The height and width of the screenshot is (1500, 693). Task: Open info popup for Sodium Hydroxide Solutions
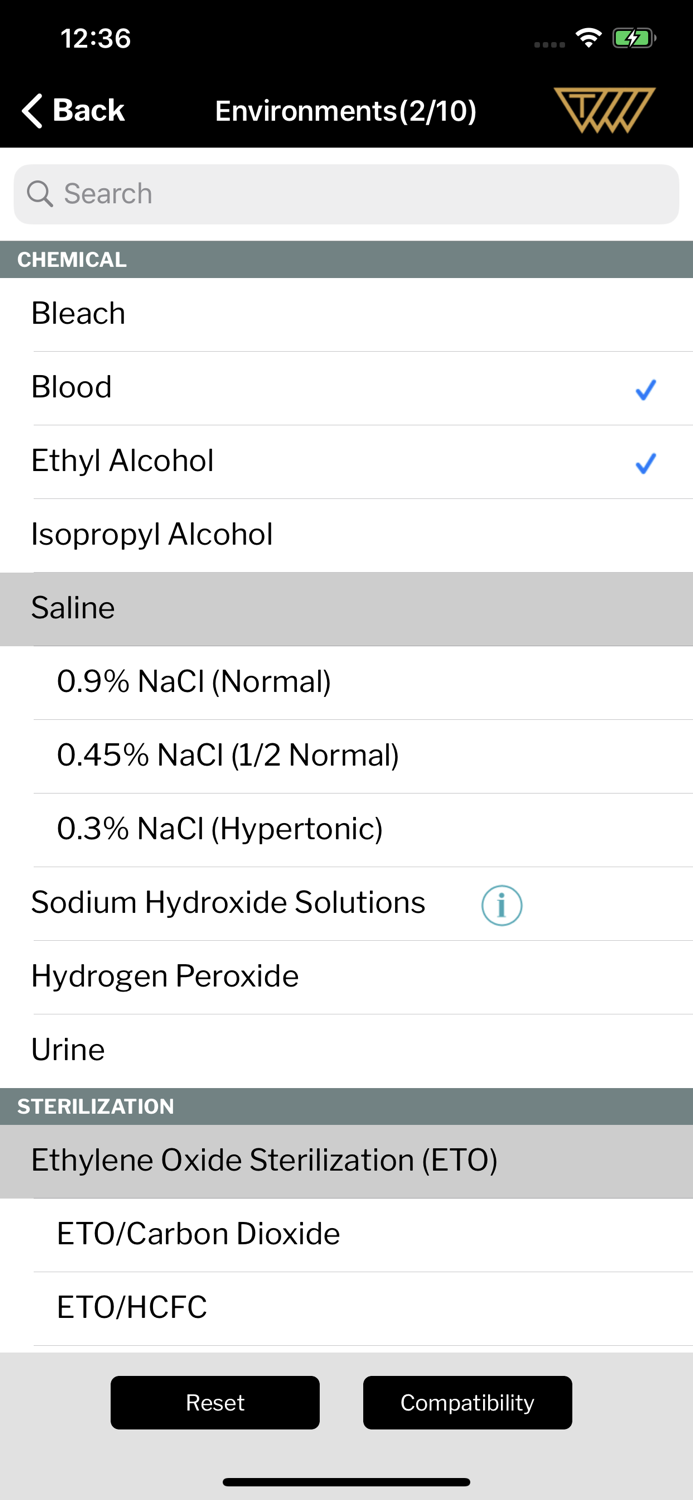tap(501, 905)
